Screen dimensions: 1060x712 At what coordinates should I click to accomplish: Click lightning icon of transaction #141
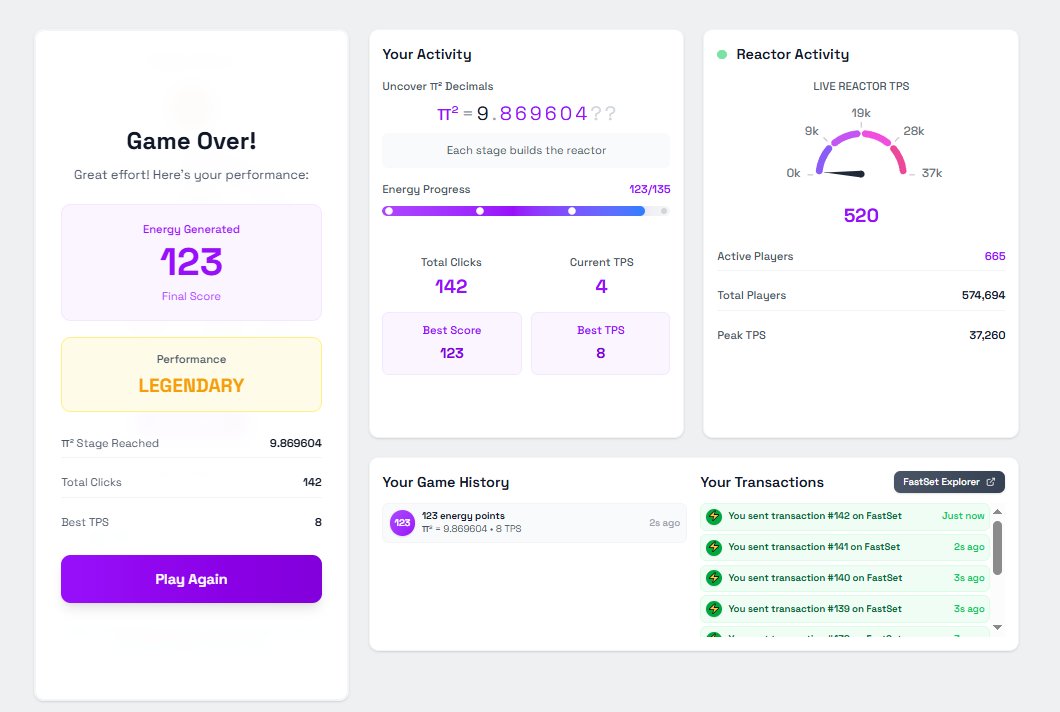click(x=714, y=548)
